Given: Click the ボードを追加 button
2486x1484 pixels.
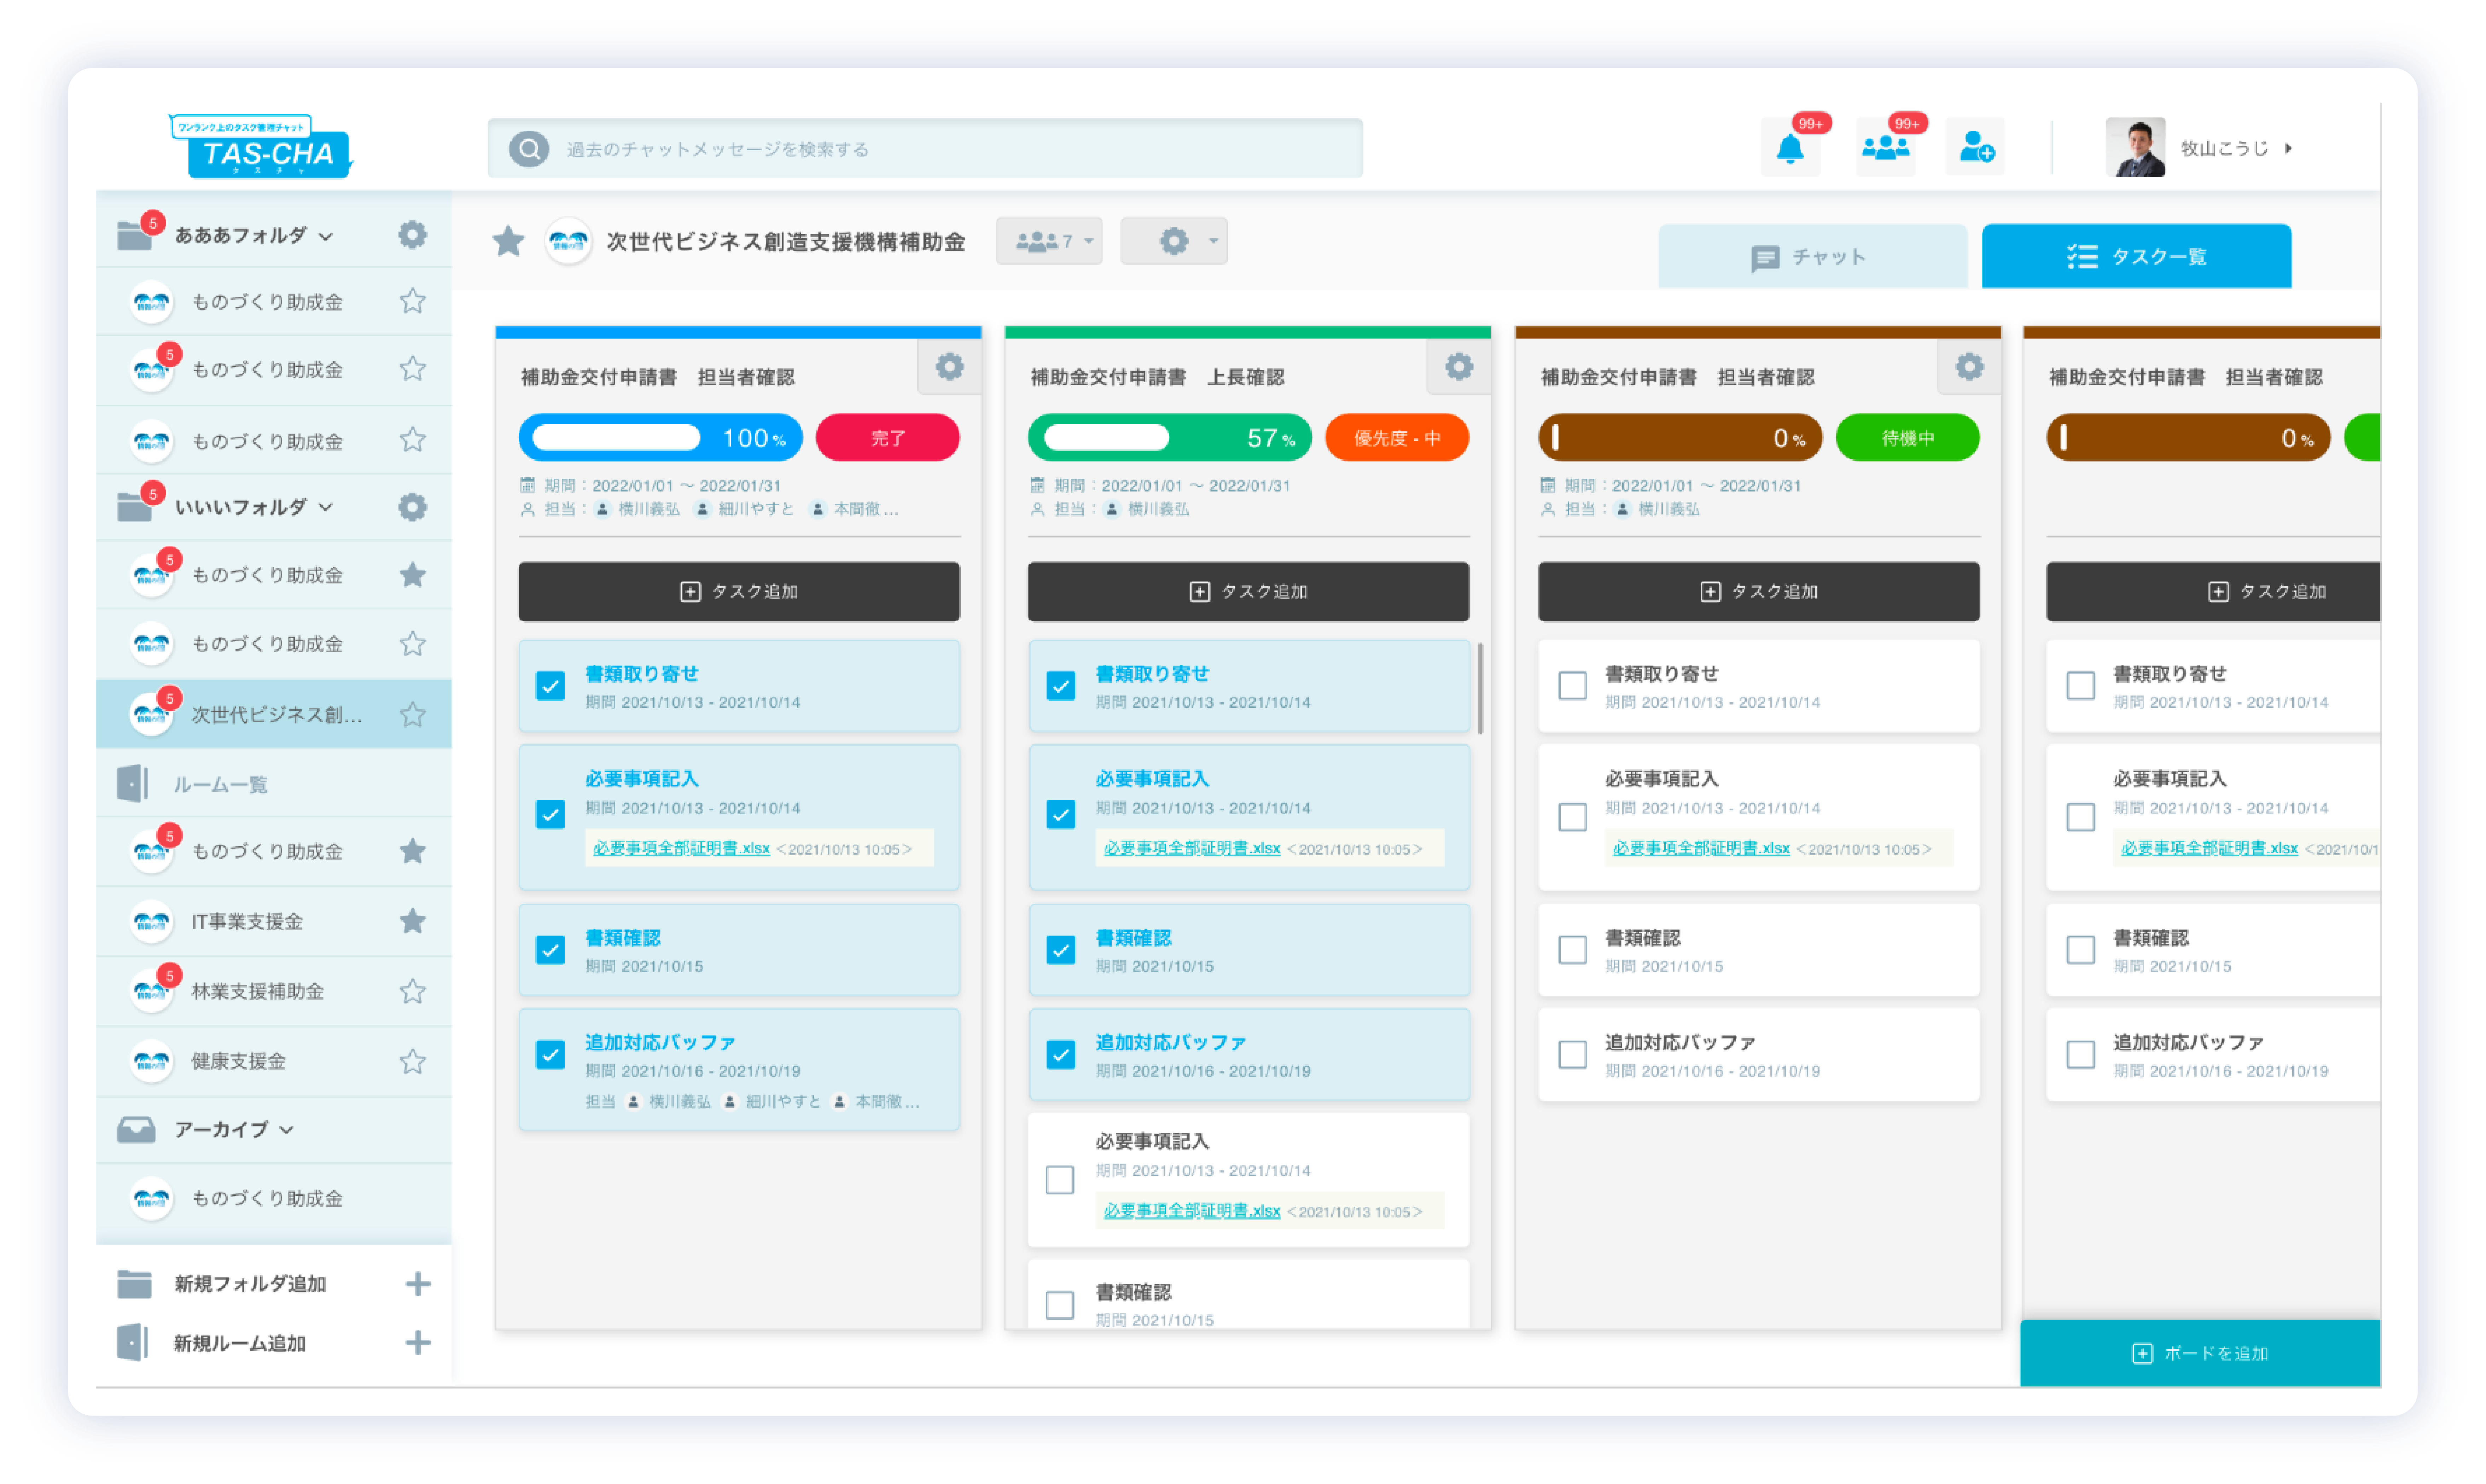Looking at the screenshot, I should tap(2200, 1353).
